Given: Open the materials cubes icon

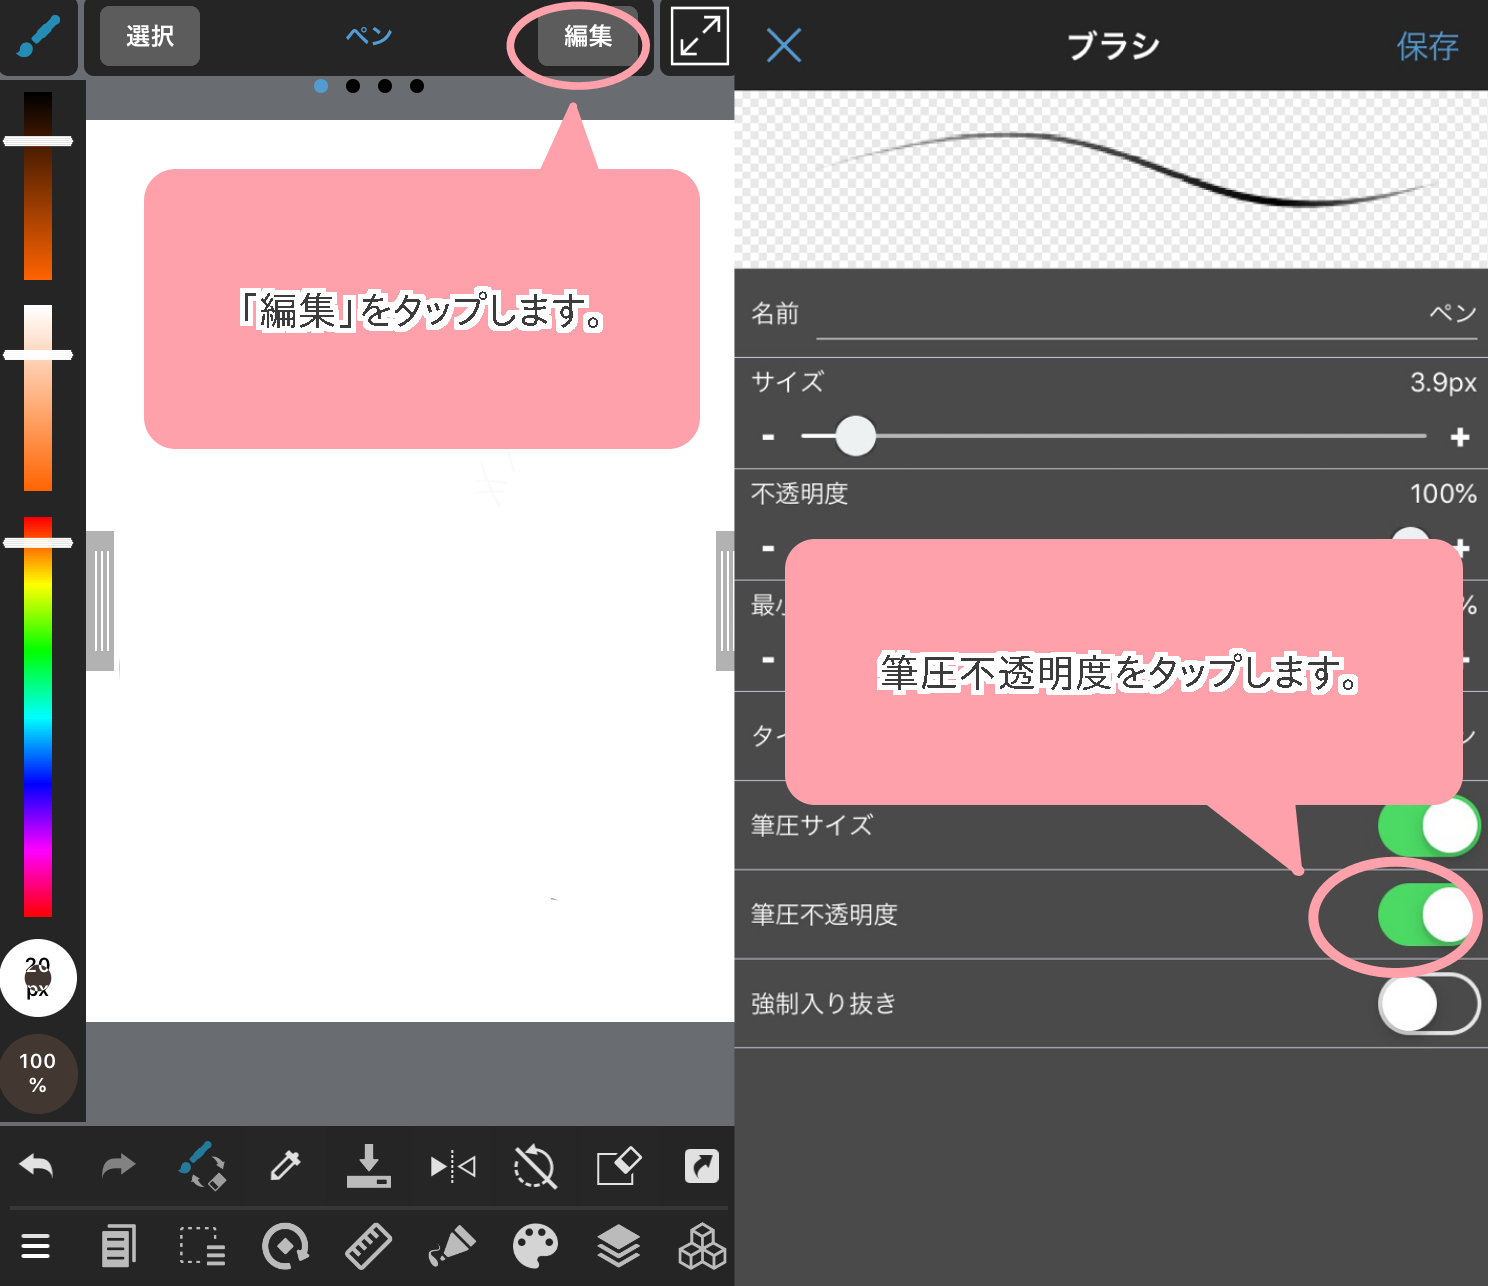Looking at the screenshot, I should (701, 1246).
